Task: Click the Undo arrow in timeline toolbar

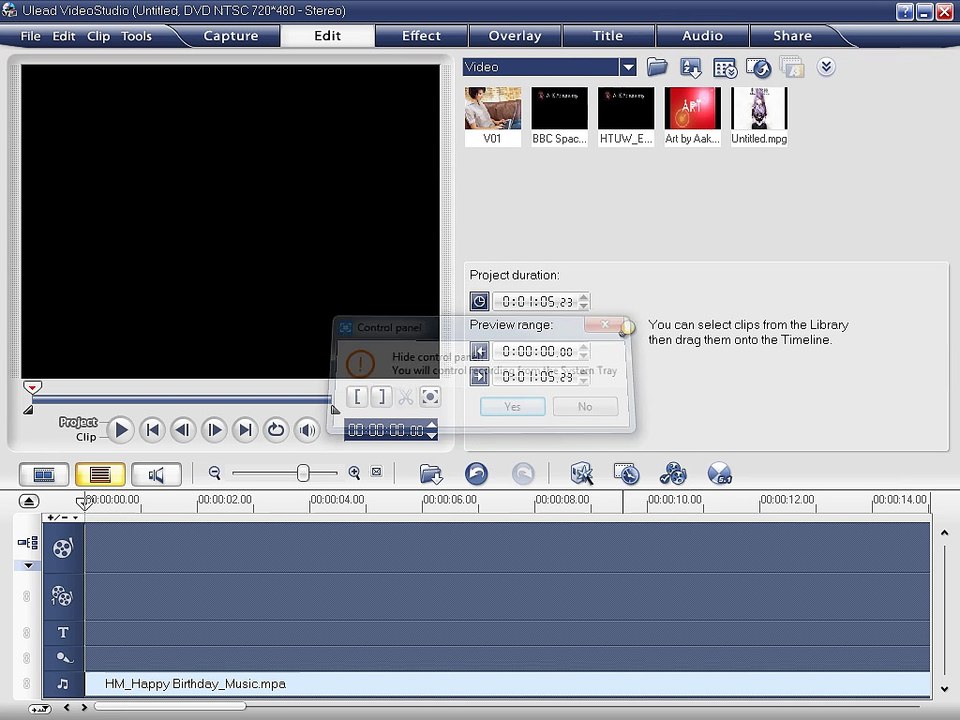Action: coord(476,473)
